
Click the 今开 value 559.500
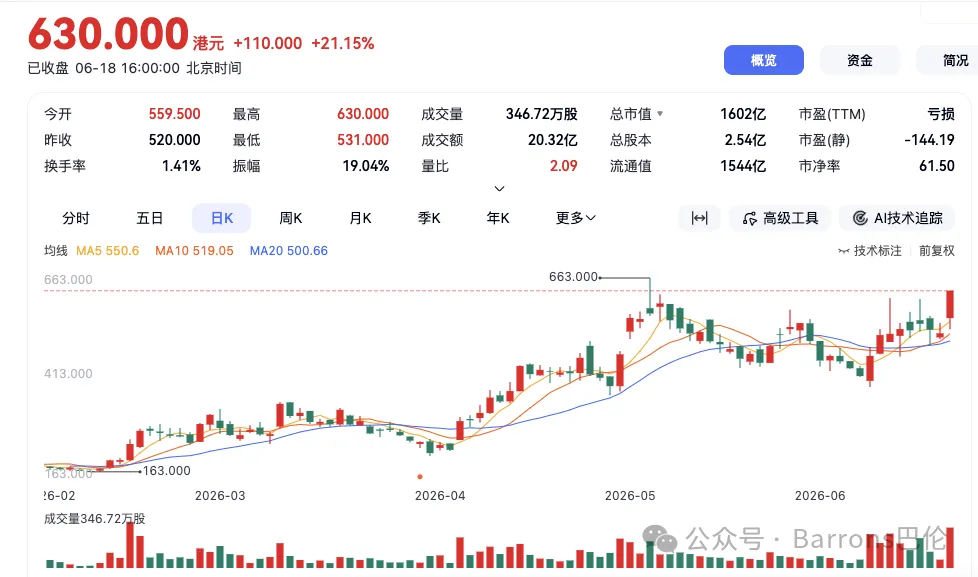point(175,114)
